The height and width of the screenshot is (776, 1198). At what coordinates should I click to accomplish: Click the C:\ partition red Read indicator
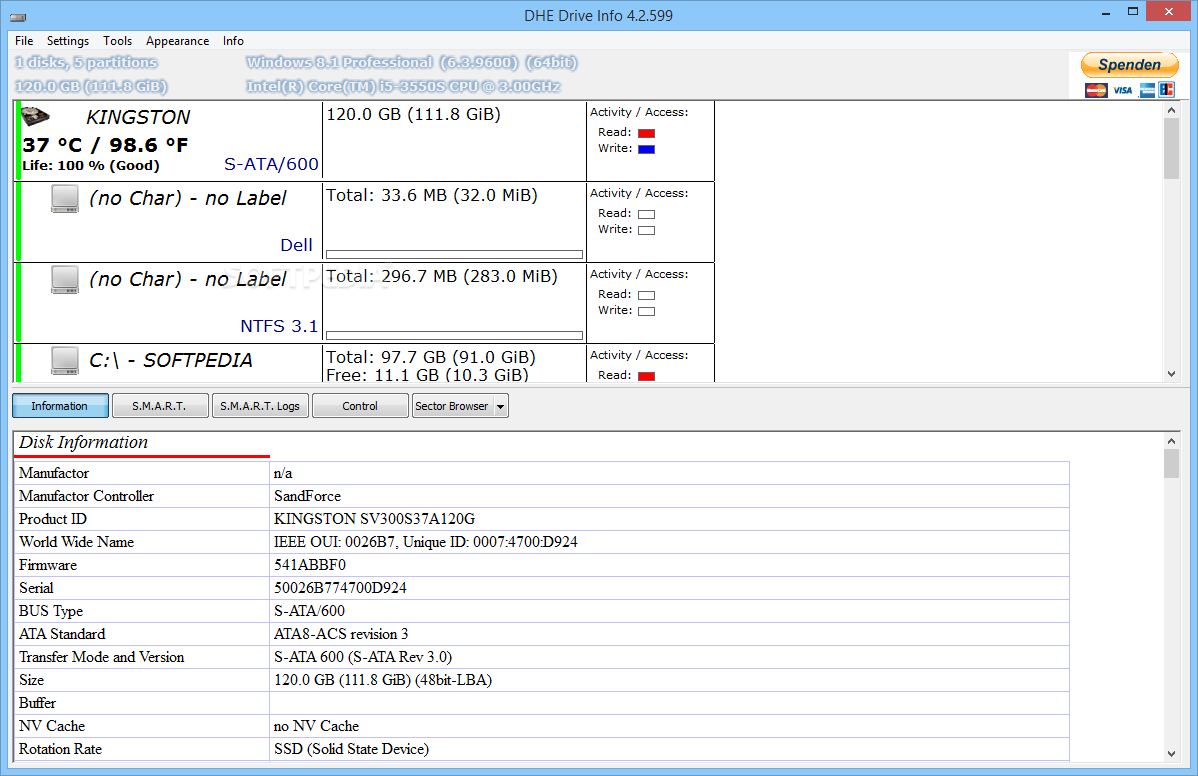tap(646, 377)
